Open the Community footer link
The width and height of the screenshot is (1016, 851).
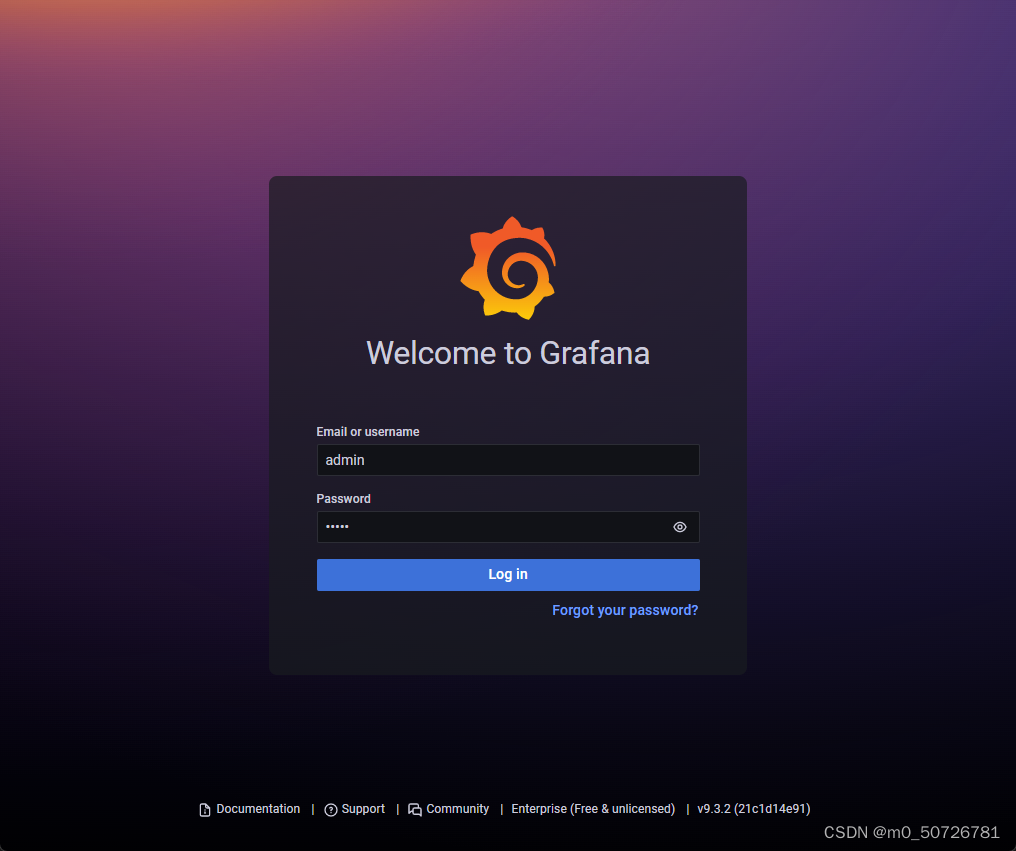pos(457,809)
